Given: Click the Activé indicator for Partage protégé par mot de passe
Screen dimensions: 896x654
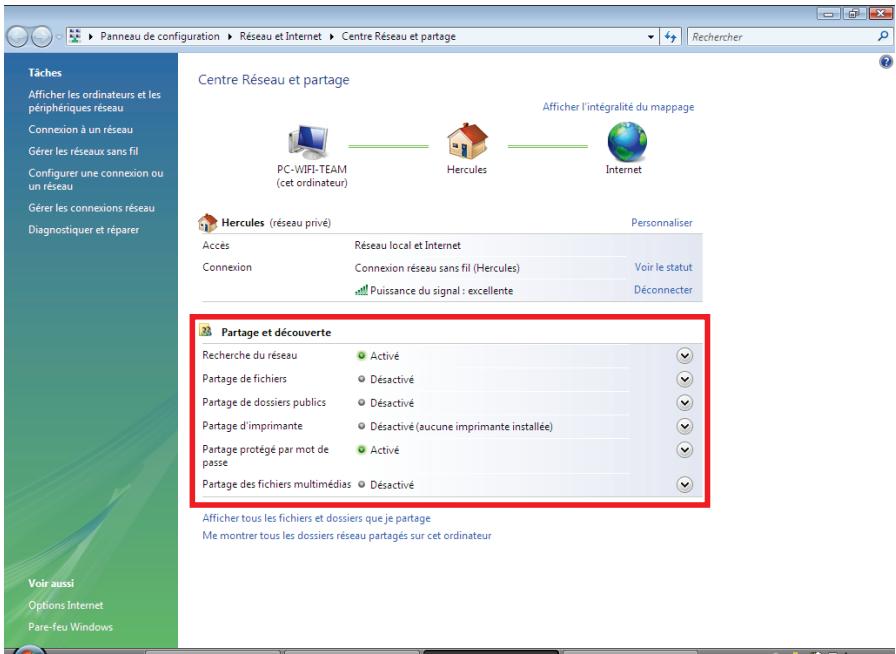Looking at the screenshot, I should (x=361, y=450).
